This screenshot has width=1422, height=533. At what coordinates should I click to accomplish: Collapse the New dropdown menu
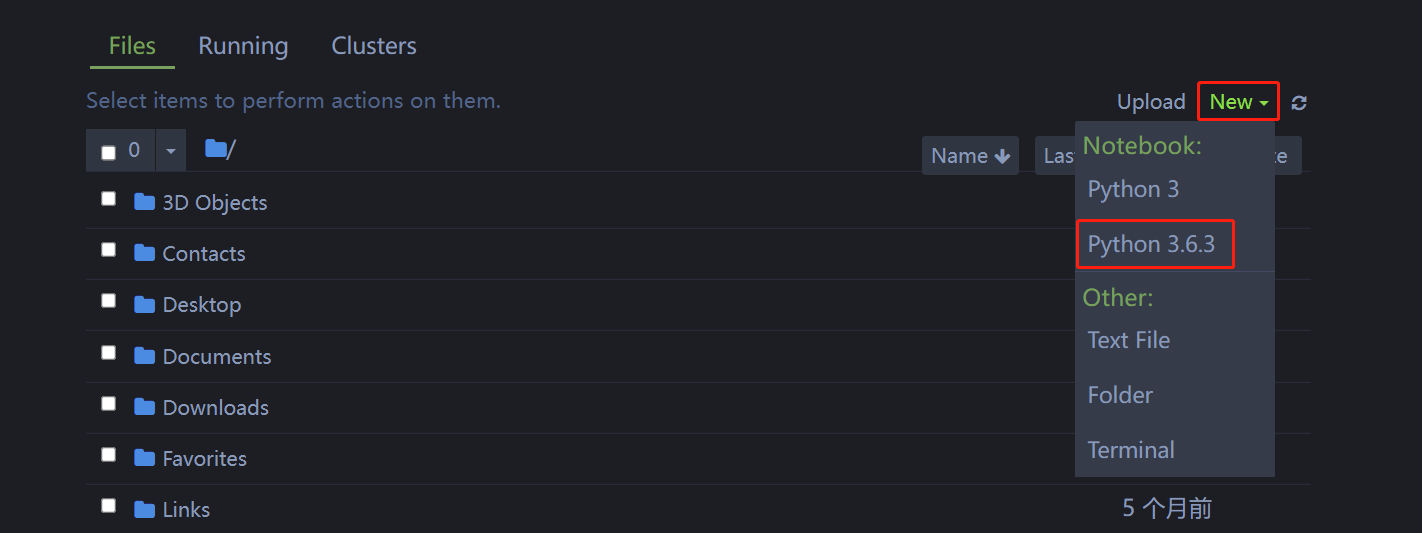click(x=1239, y=102)
